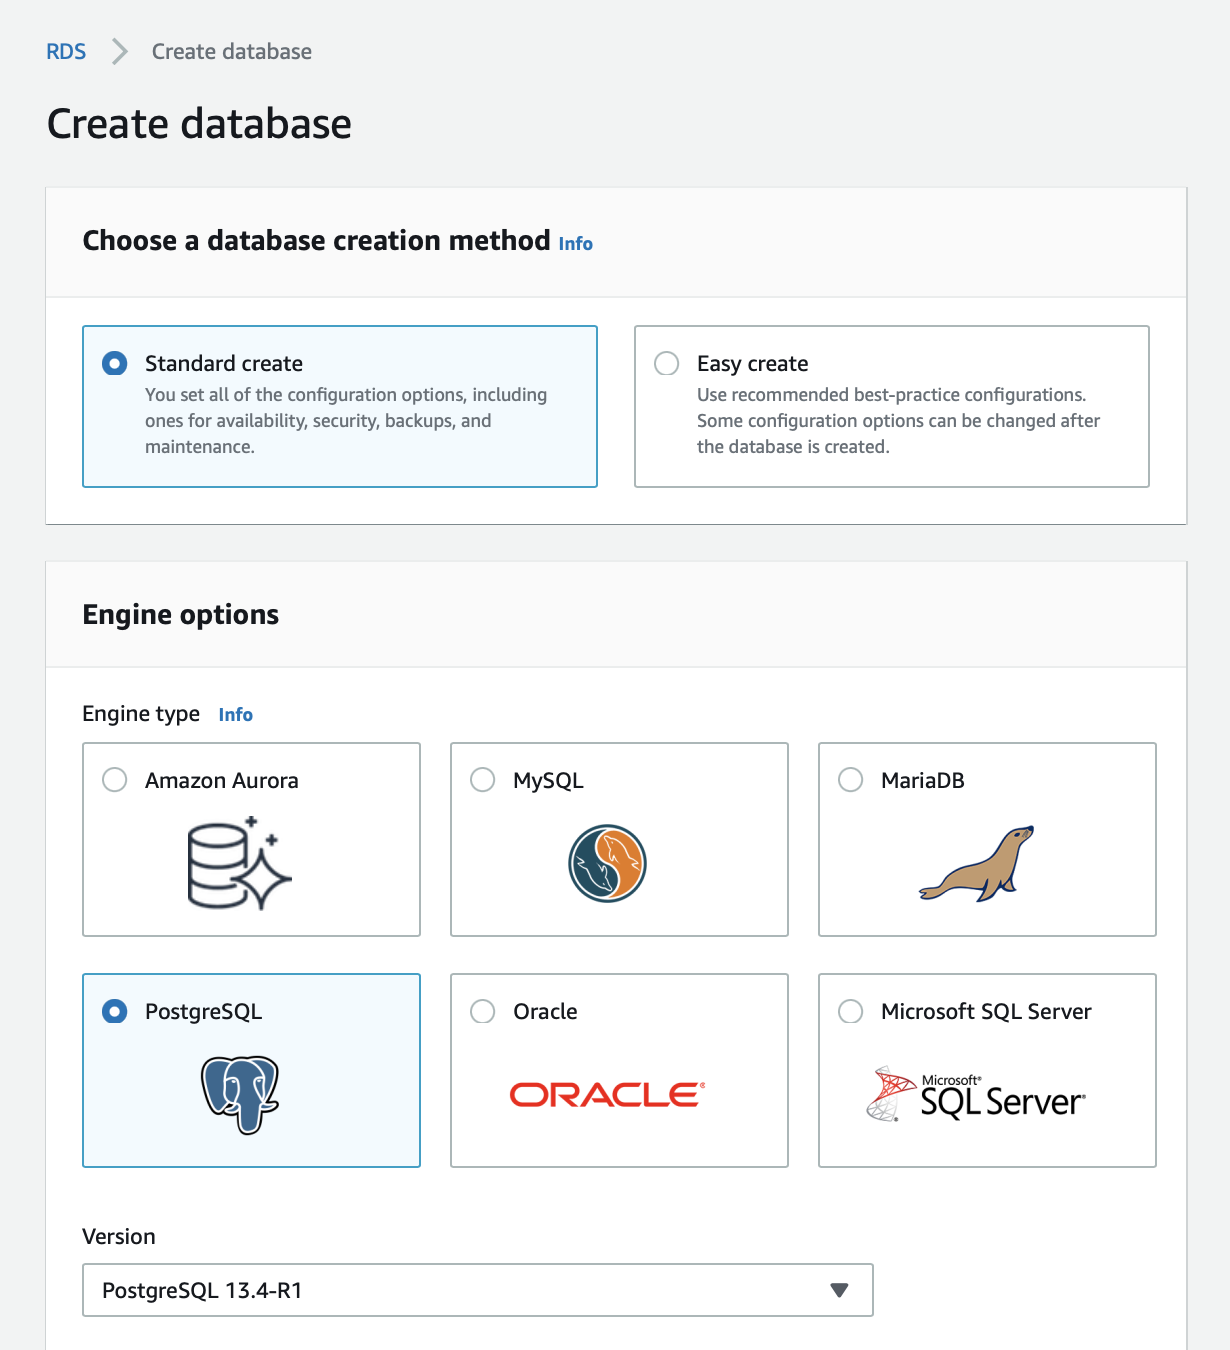Screen dimensions: 1230x1350
Task: Click the Amazon Aurora label text
Action: click(222, 780)
